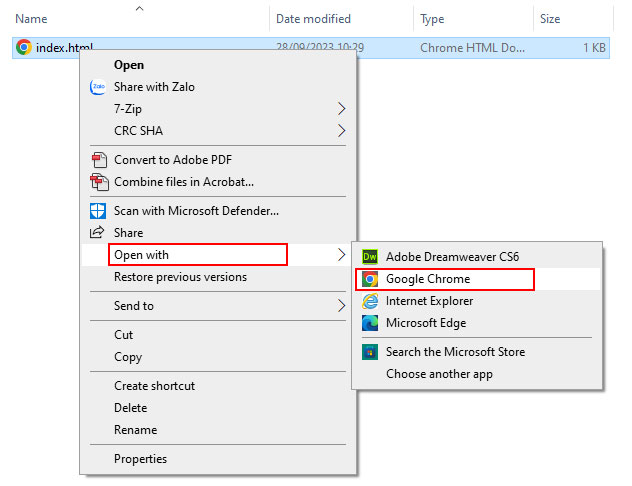Viewport: 632px width, 486px height.
Task: Expand the CRC SHA submenu arrow
Action: (x=341, y=131)
